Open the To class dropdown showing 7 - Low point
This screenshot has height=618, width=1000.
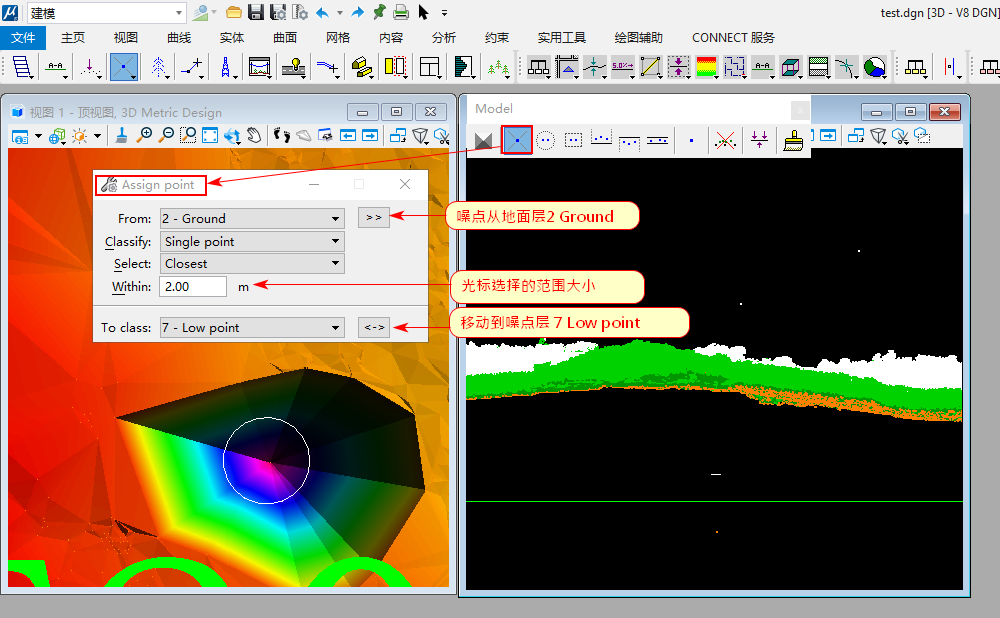(x=251, y=327)
